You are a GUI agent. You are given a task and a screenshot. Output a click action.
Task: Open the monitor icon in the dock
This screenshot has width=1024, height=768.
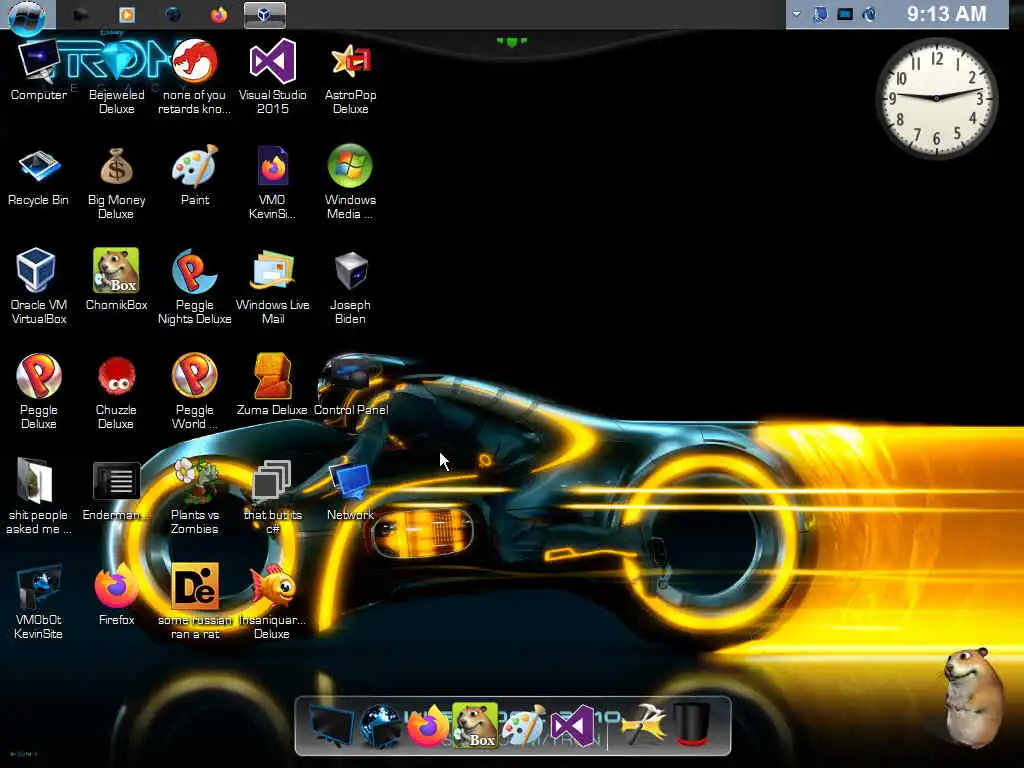[x=332, y=726]
